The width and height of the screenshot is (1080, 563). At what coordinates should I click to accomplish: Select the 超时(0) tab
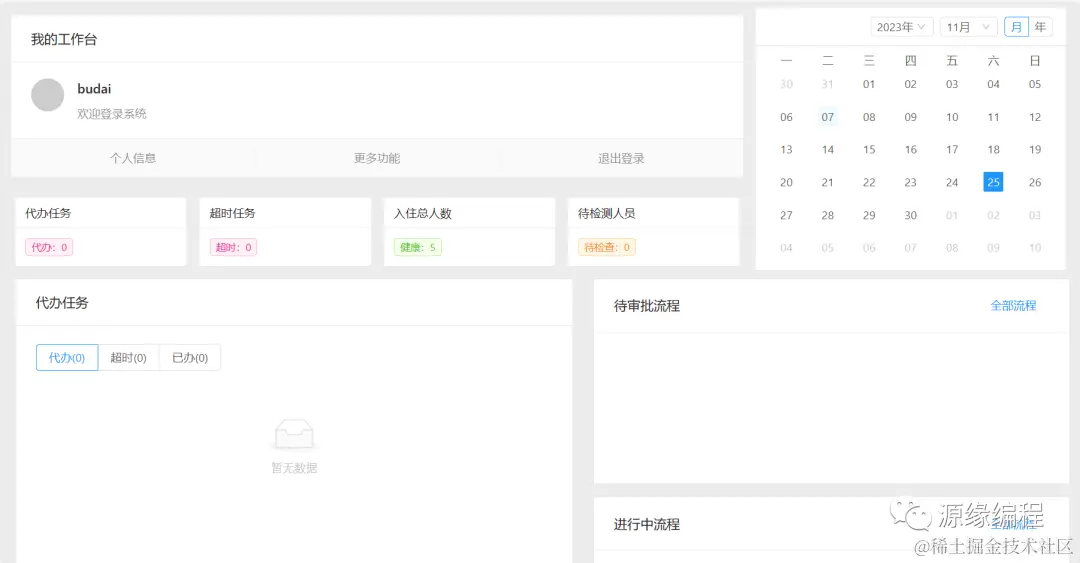click(128, 358)
